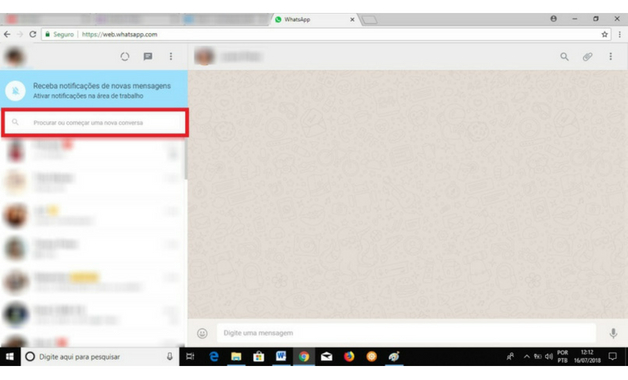Close the WhatsApp browser tab
Image resolution: width=628 pixels, height=380 pixels.
pyautogui.click(x=352, y=19)
